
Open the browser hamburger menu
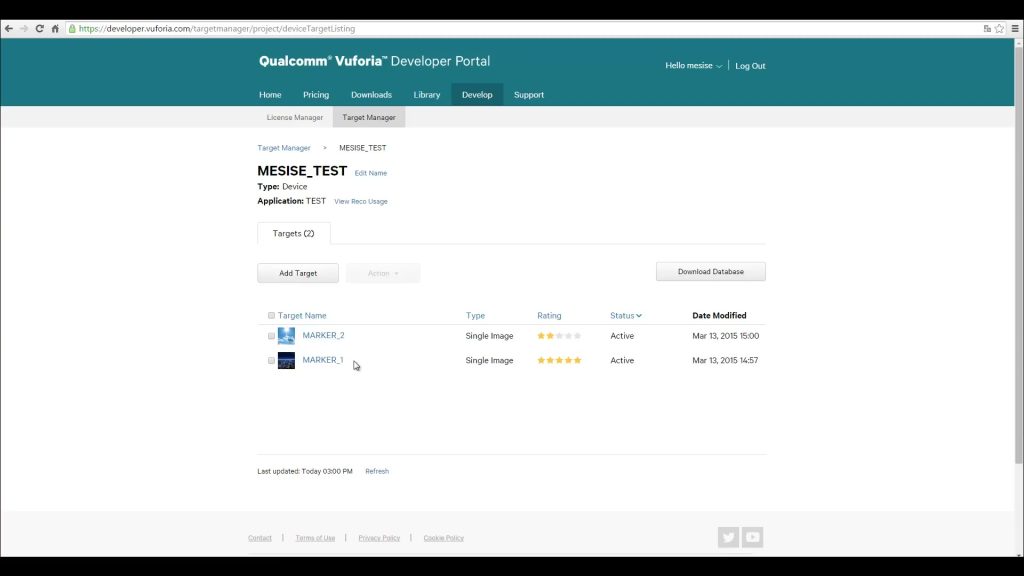tap(1015, 29)
